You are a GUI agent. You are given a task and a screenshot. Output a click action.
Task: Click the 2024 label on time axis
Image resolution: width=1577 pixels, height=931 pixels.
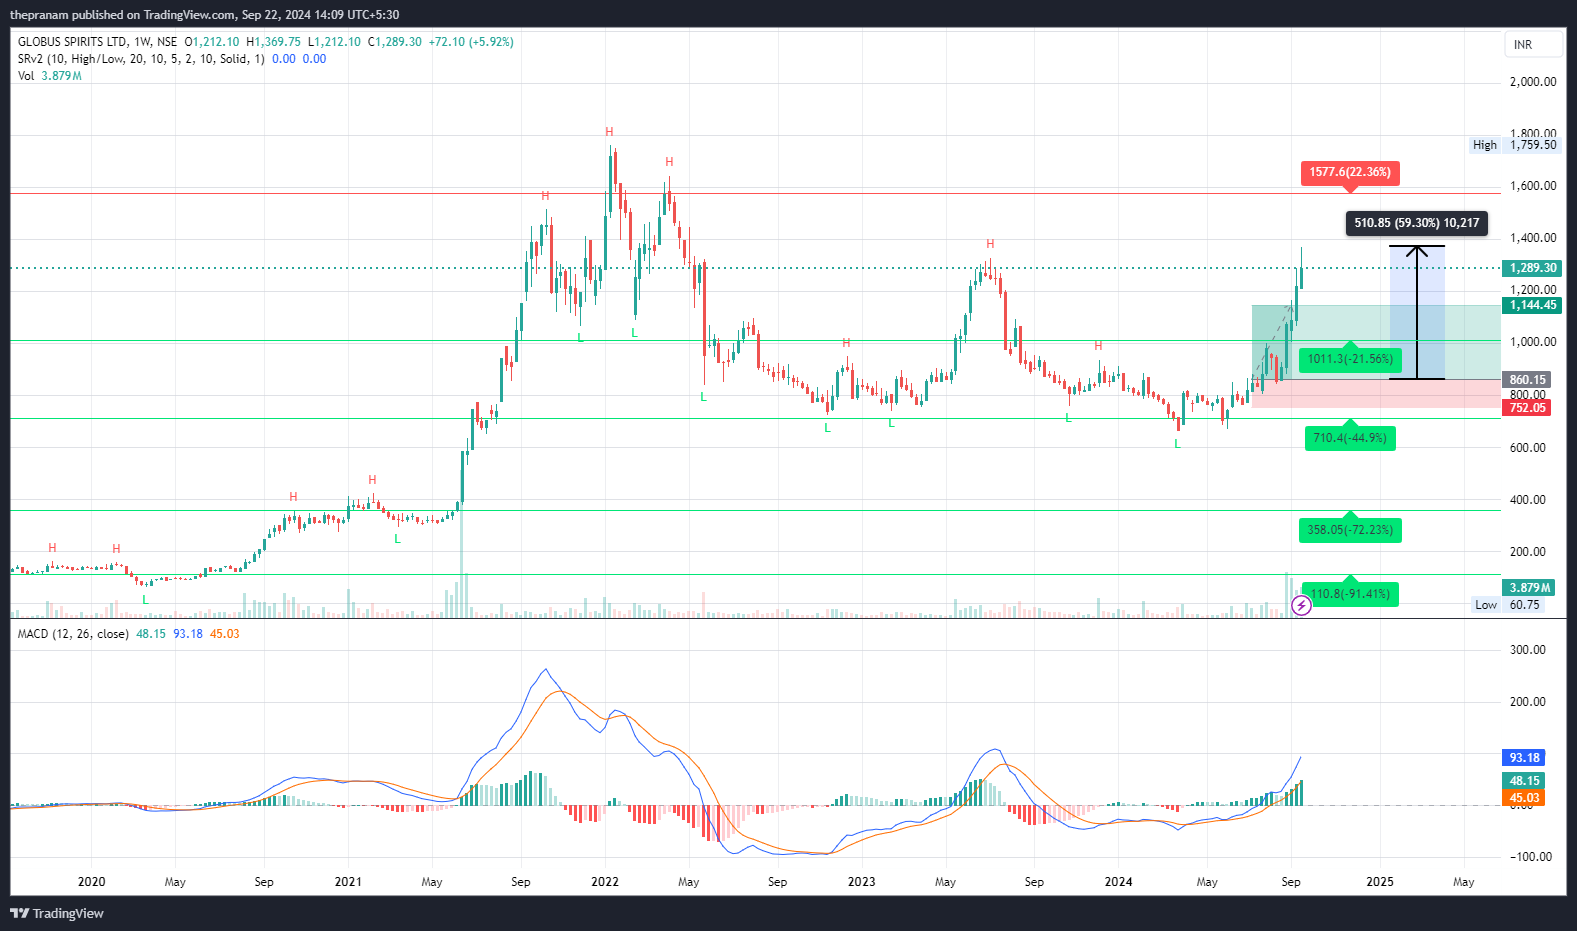[1118, 882]
